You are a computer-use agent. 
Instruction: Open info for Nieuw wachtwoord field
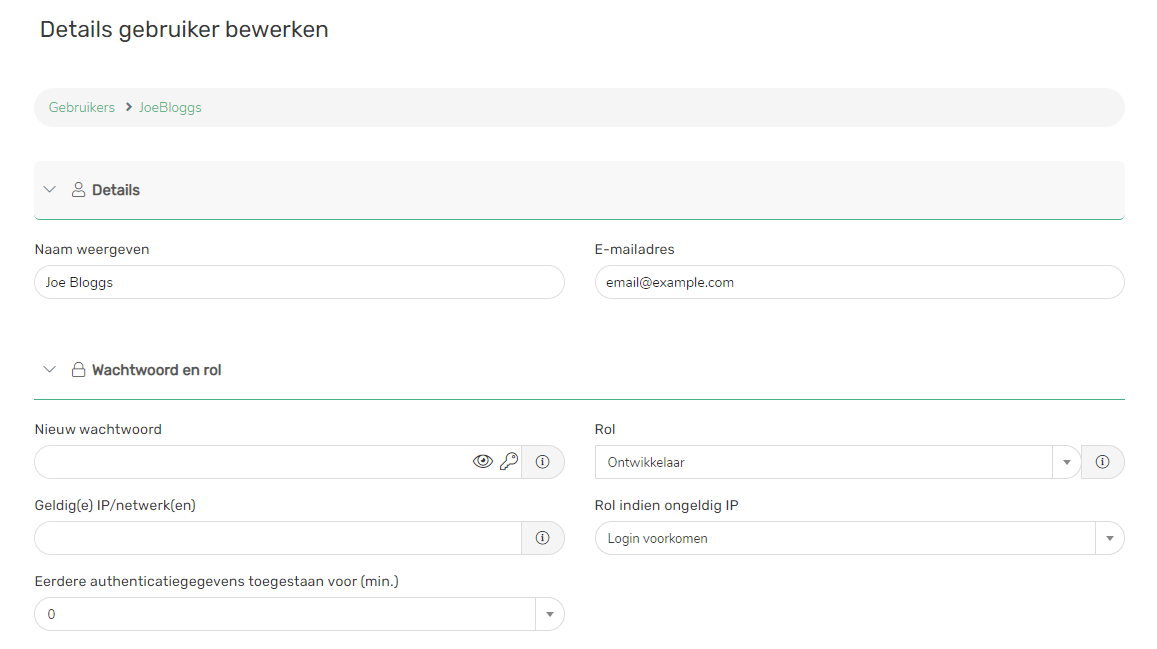coord(543,462)
